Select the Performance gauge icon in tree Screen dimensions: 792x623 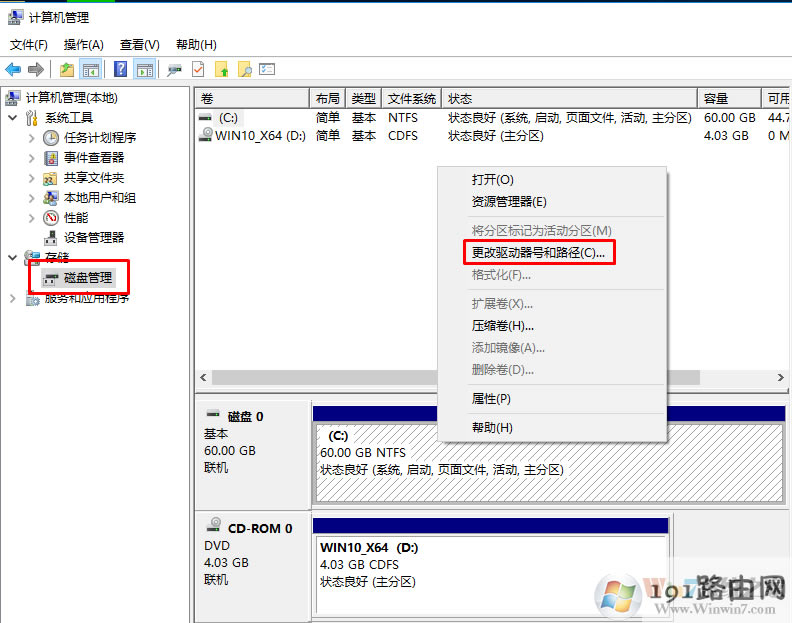[x=51, y=218]
